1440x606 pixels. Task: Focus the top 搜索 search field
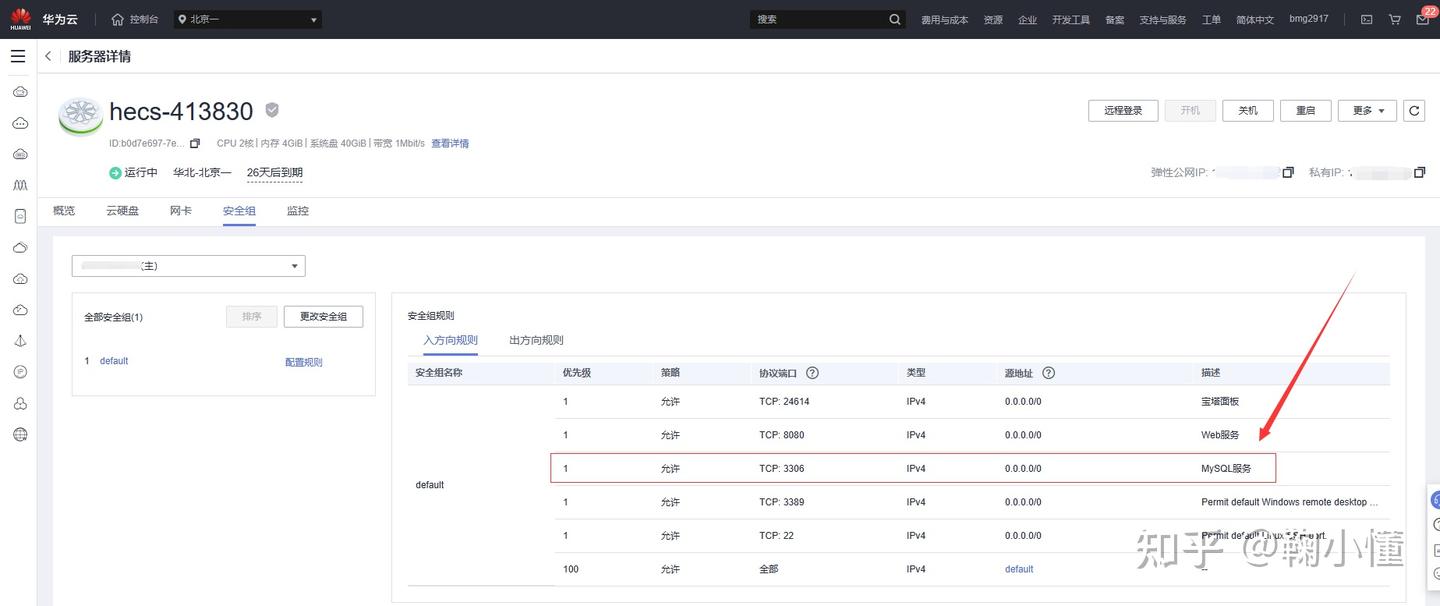click(x=820, y=19)
